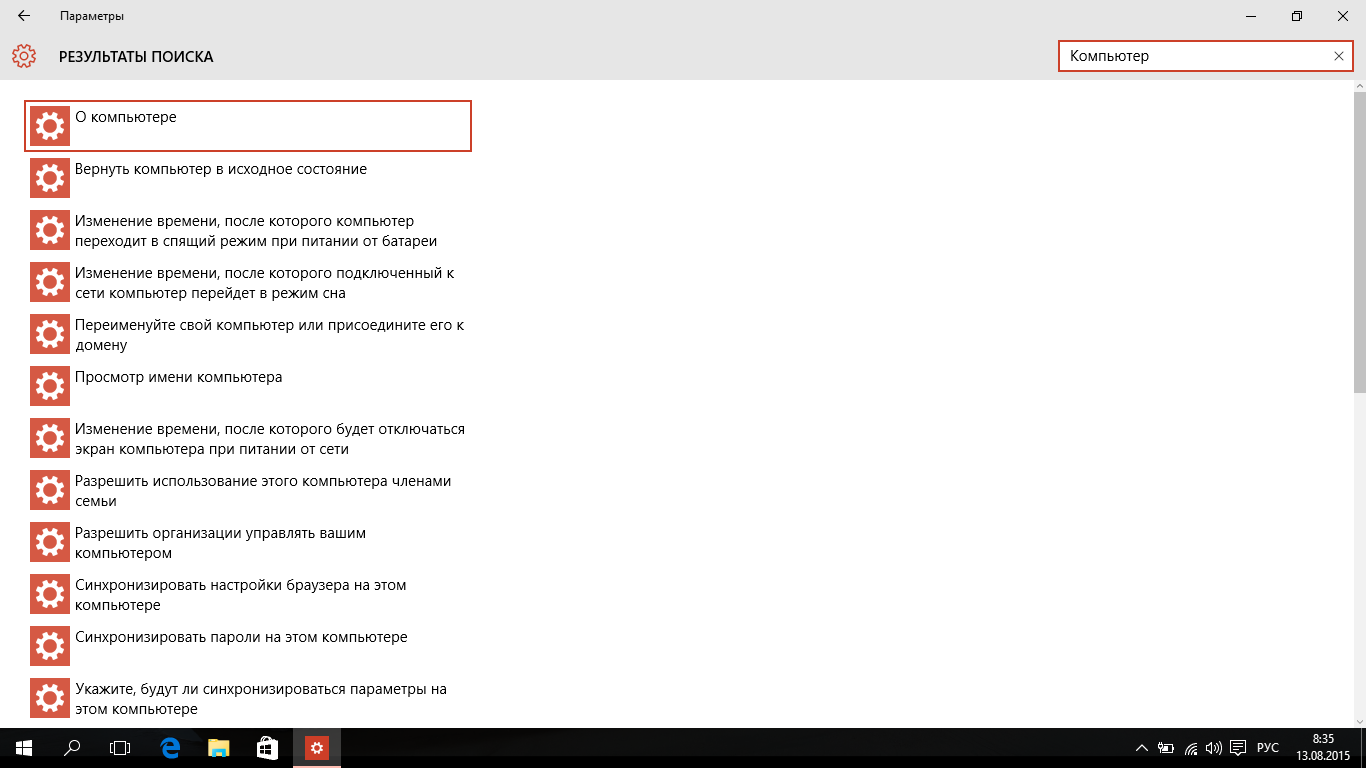The width and height of the screenshot is (1366, 768).
Task: Open "Вернуть компьютер в исходное состояние"
Action: 247,178
